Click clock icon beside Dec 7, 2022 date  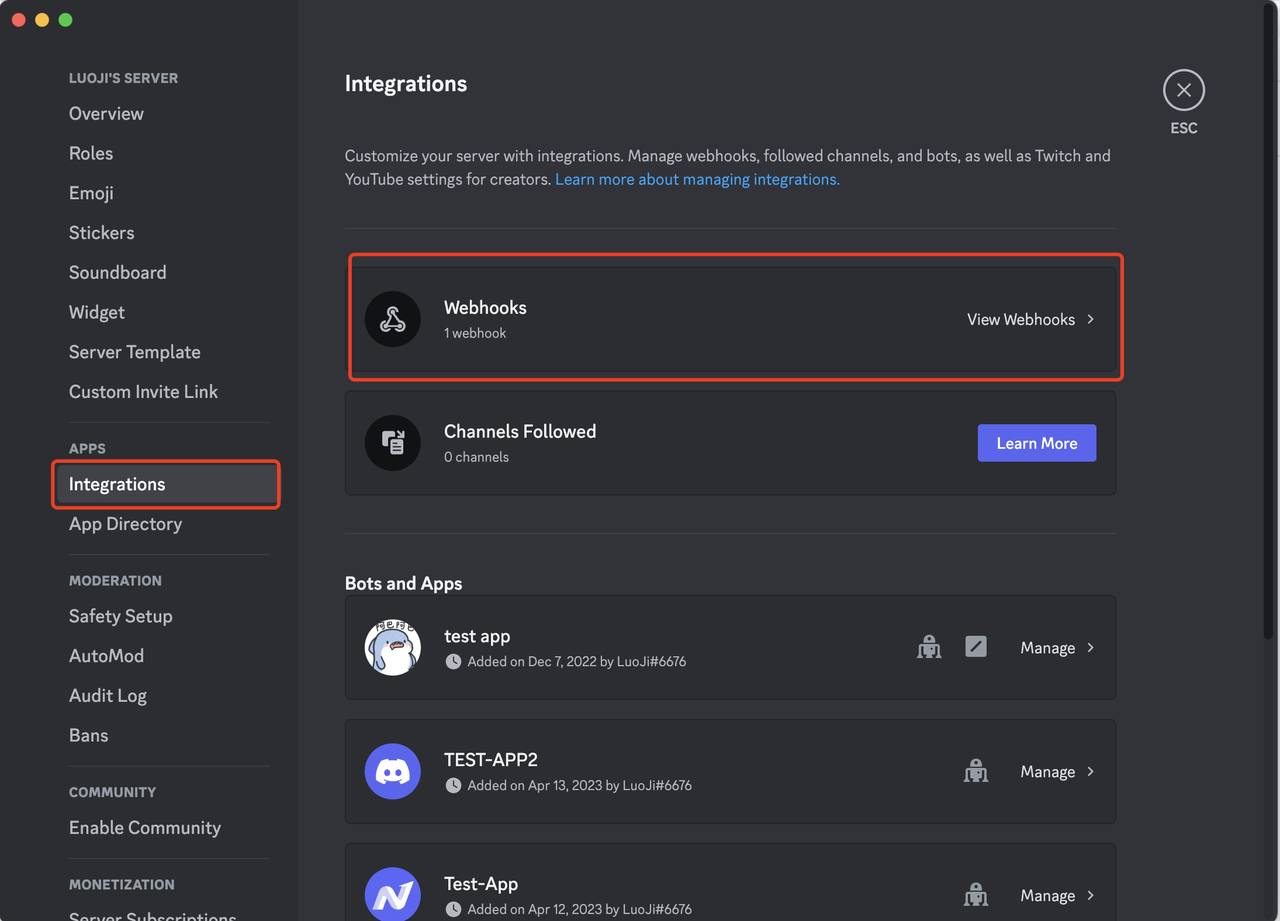453,661
